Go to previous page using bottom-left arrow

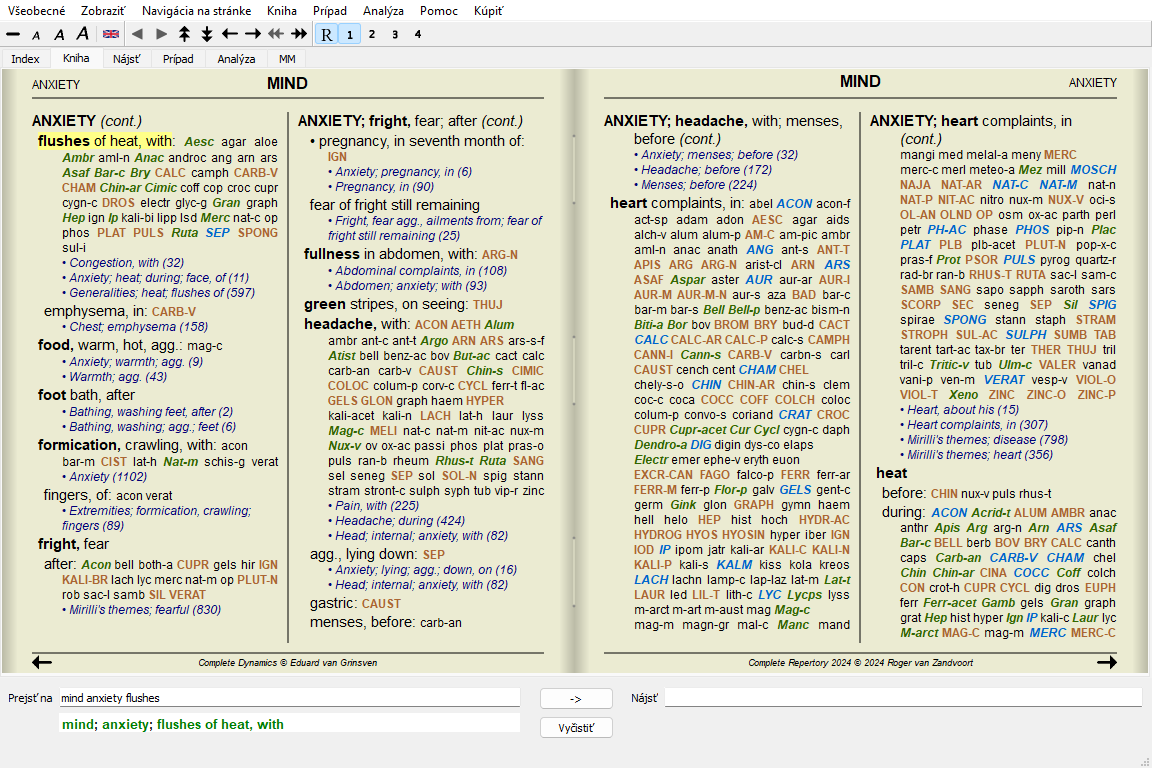pos(42,662)
